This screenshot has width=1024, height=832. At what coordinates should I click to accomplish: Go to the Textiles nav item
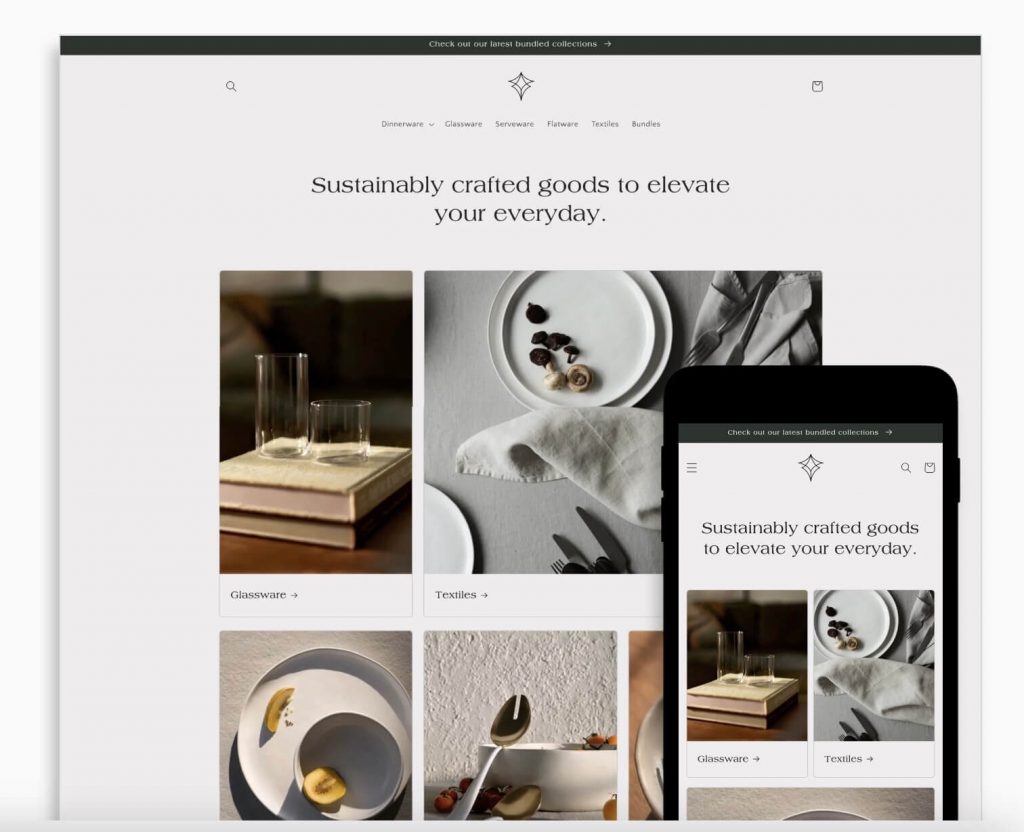pyautogui.click(x=605, y=124)
